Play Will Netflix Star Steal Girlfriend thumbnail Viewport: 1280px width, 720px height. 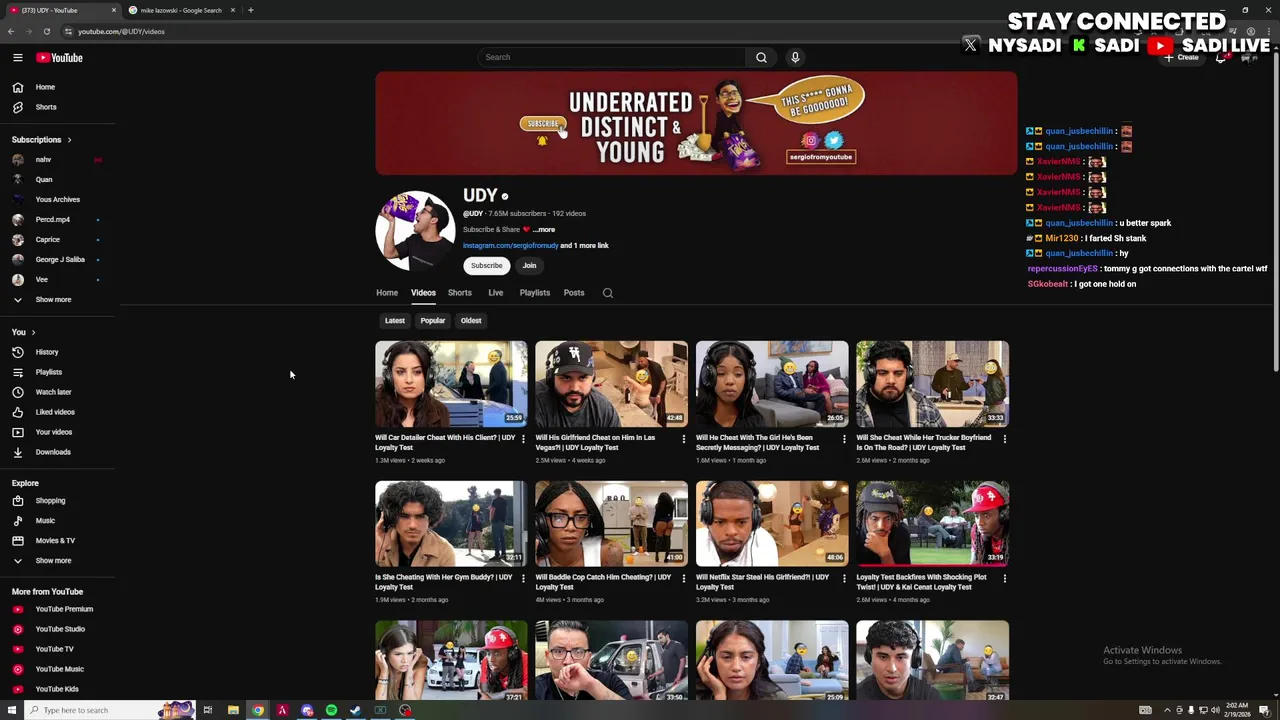pos(772,524)
